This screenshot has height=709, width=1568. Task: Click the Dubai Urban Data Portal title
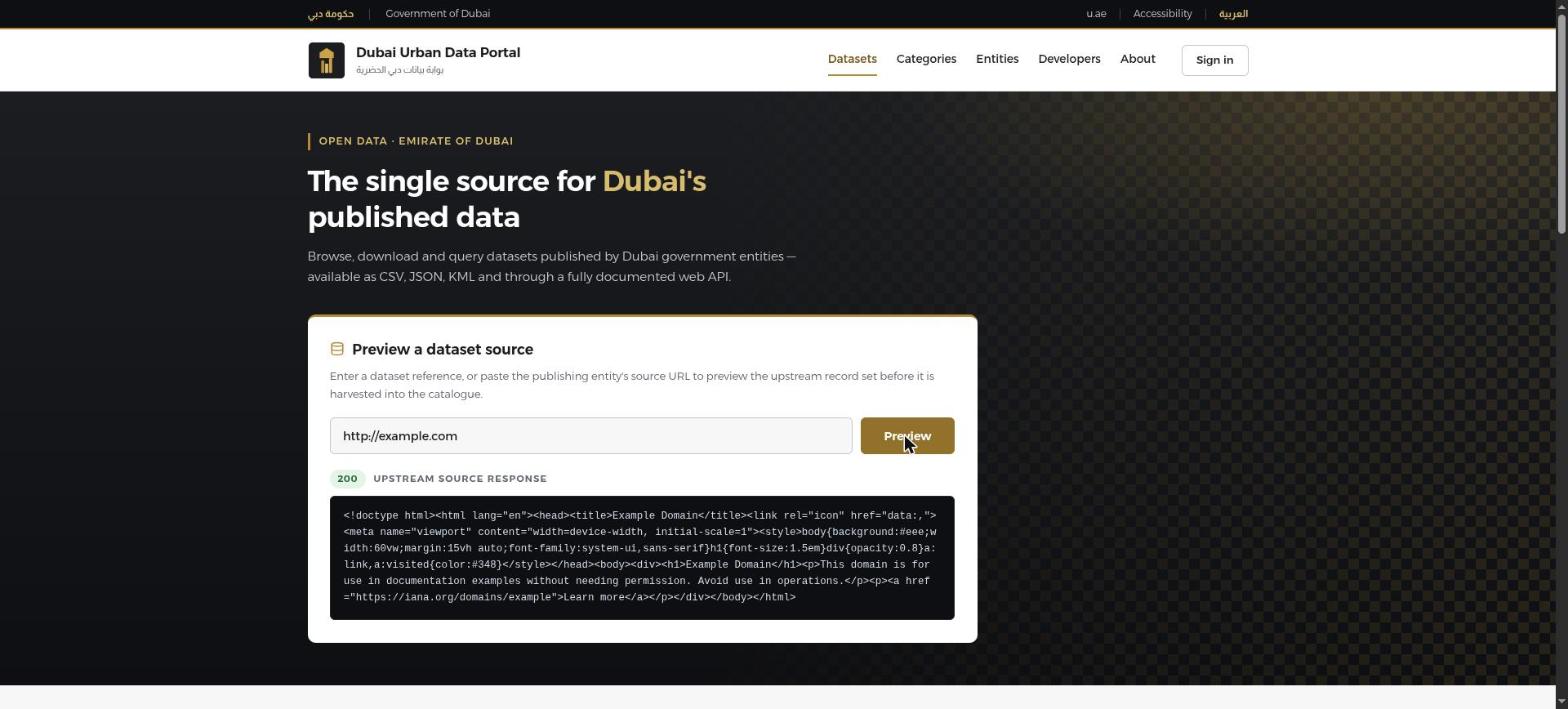pos(438,52)
